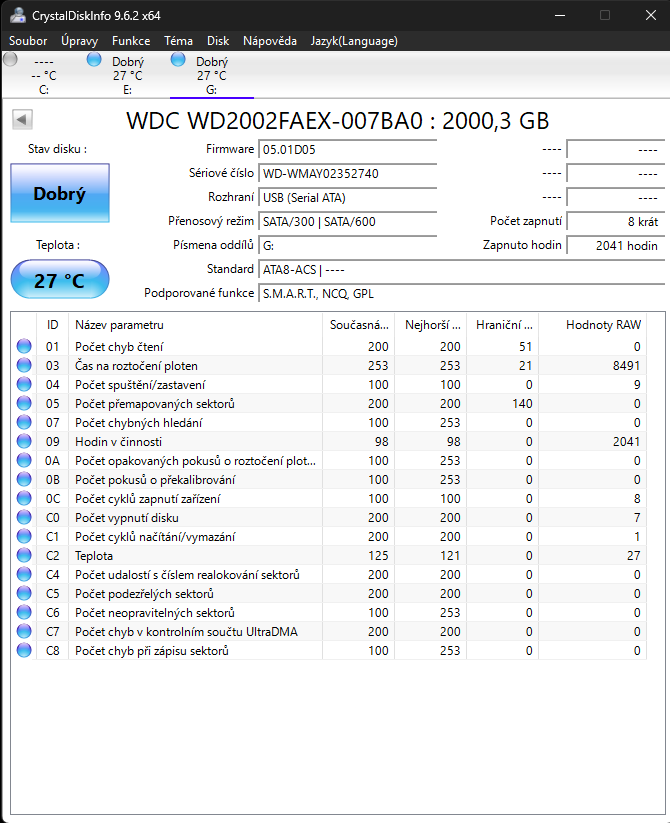670x823 pixels.
Task: Open the Jazyk(Language) menu
Action: click(354, 41)
